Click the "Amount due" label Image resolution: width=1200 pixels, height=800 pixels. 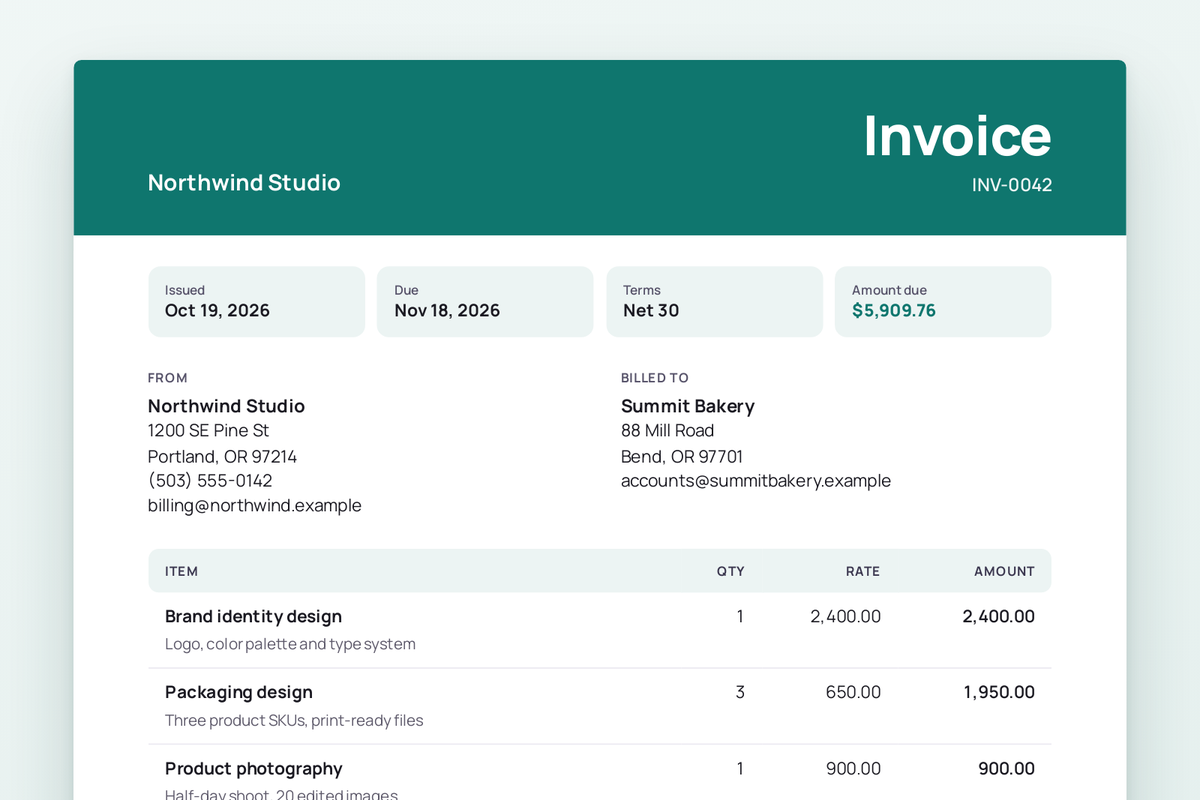pyautogui.click(x=889, y=290)
